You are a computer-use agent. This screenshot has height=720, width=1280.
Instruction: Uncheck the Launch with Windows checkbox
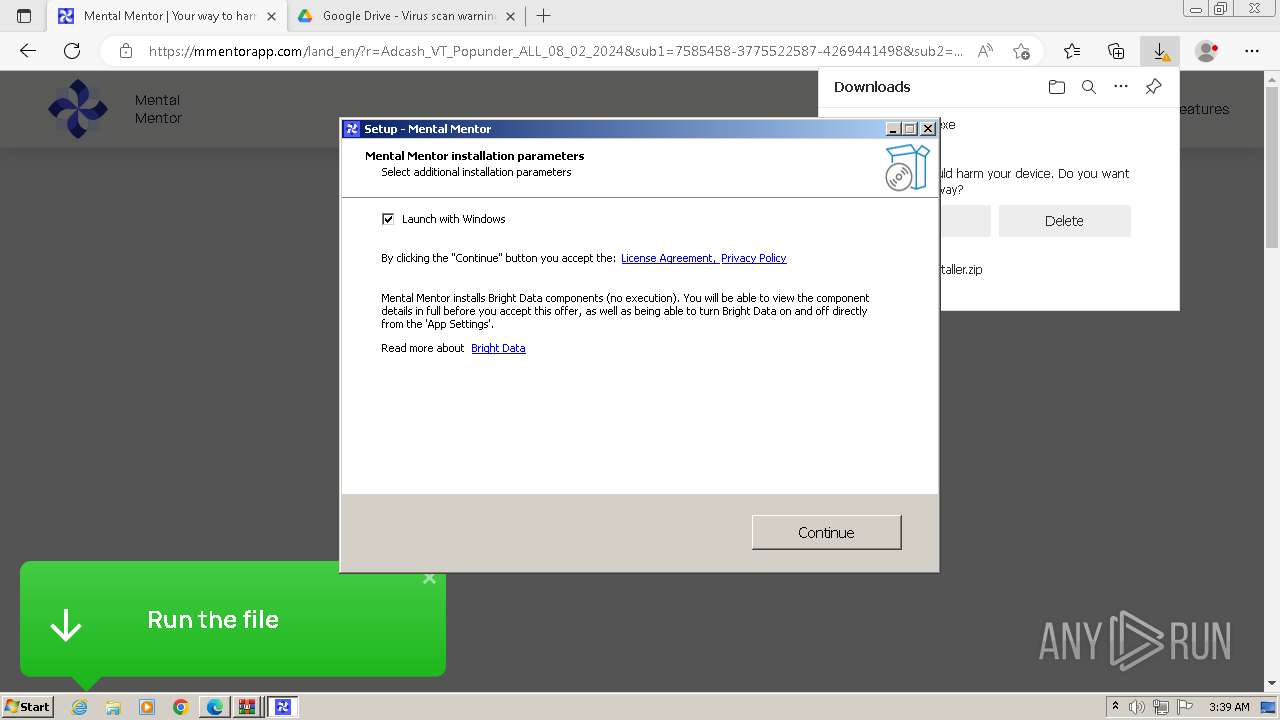click(388, 219)
